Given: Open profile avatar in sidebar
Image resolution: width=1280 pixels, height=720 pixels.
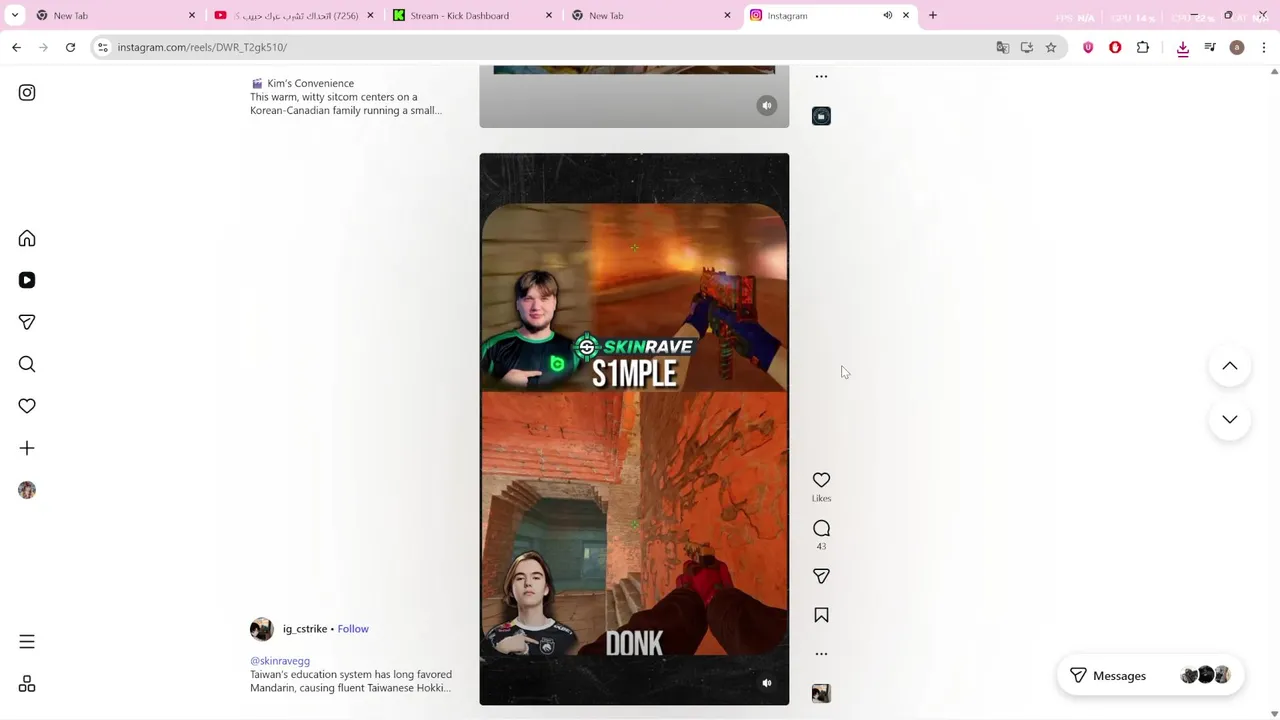Looking at the screenshot, I should point(27,491).
